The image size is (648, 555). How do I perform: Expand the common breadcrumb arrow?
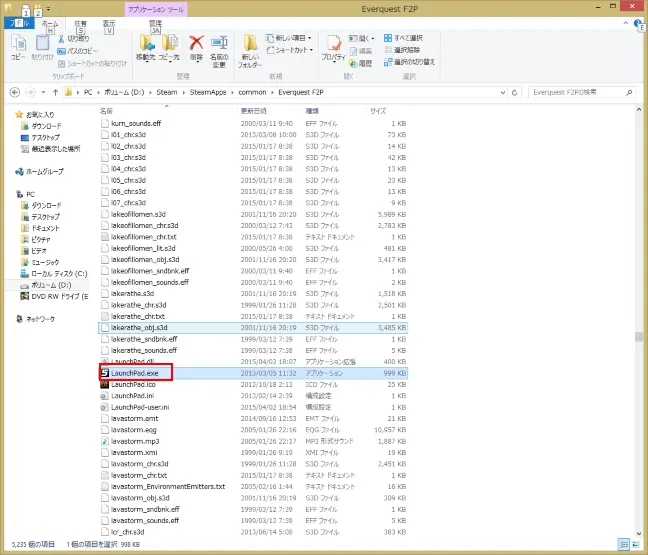tap(272, 92)
